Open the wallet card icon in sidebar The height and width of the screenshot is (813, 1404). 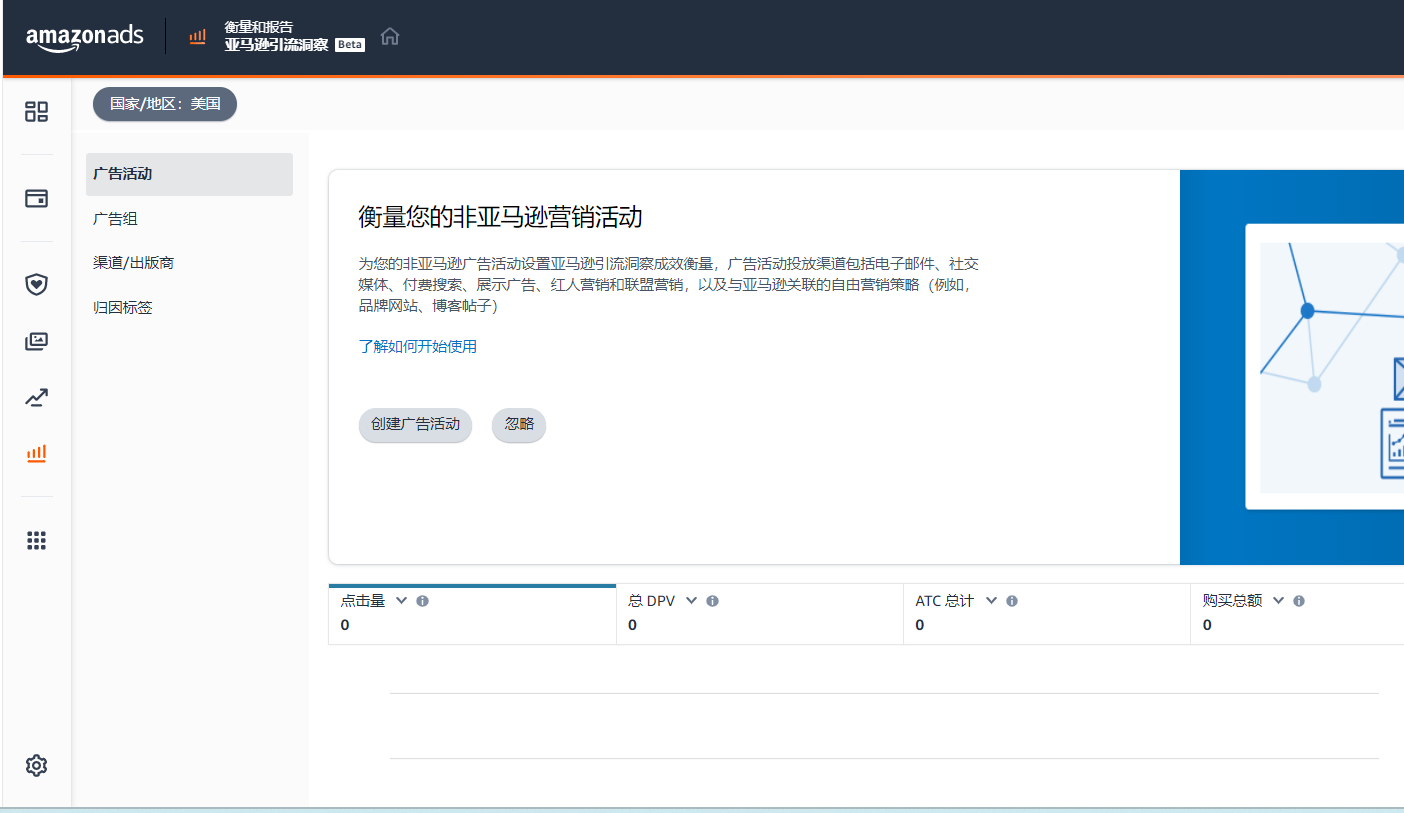tap(37, 198)
